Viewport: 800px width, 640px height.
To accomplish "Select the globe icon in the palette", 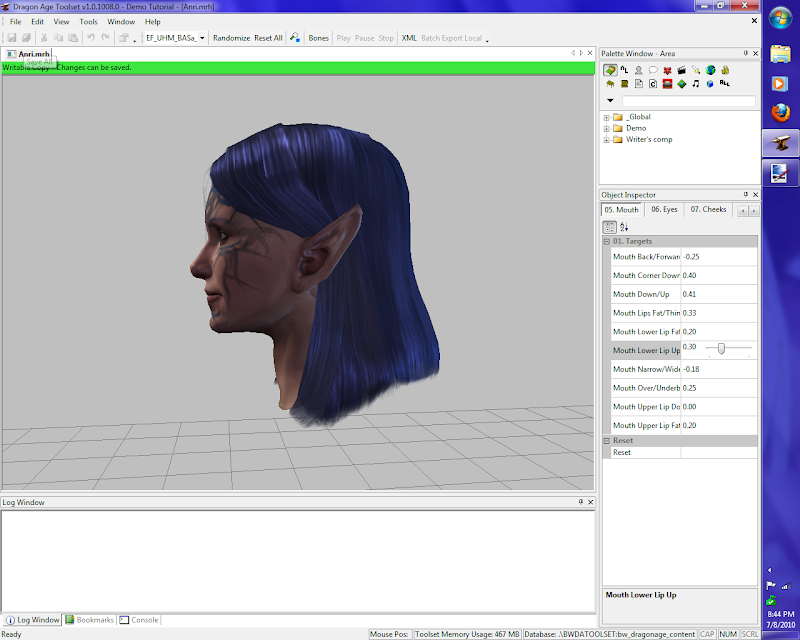I will (x=710, y=70).
